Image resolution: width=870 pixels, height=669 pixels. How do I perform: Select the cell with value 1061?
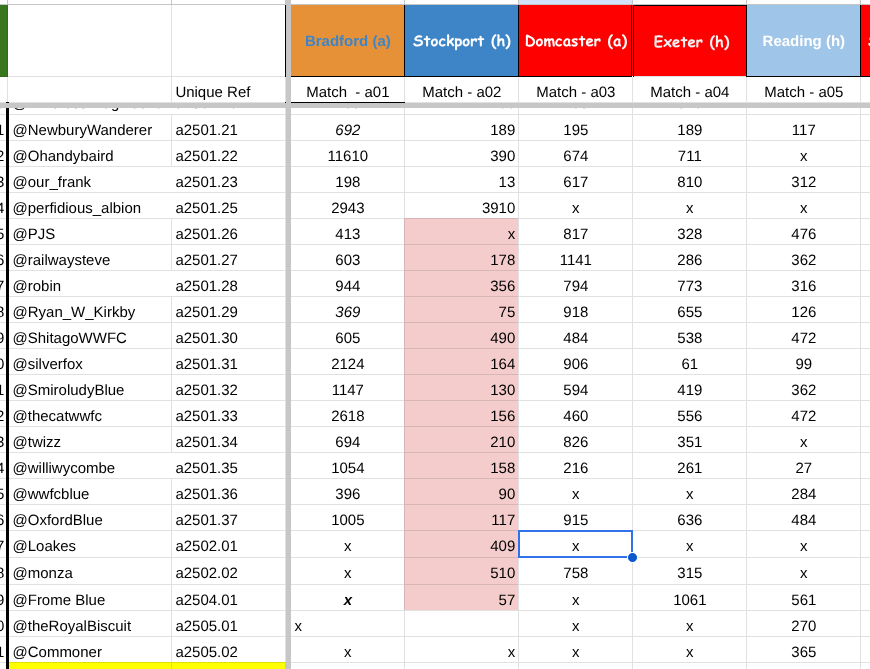690,600
